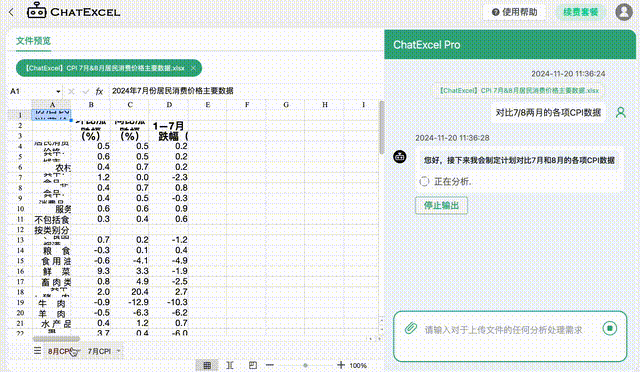Select cell A1
640x372 pixels.
coord(52,115)
